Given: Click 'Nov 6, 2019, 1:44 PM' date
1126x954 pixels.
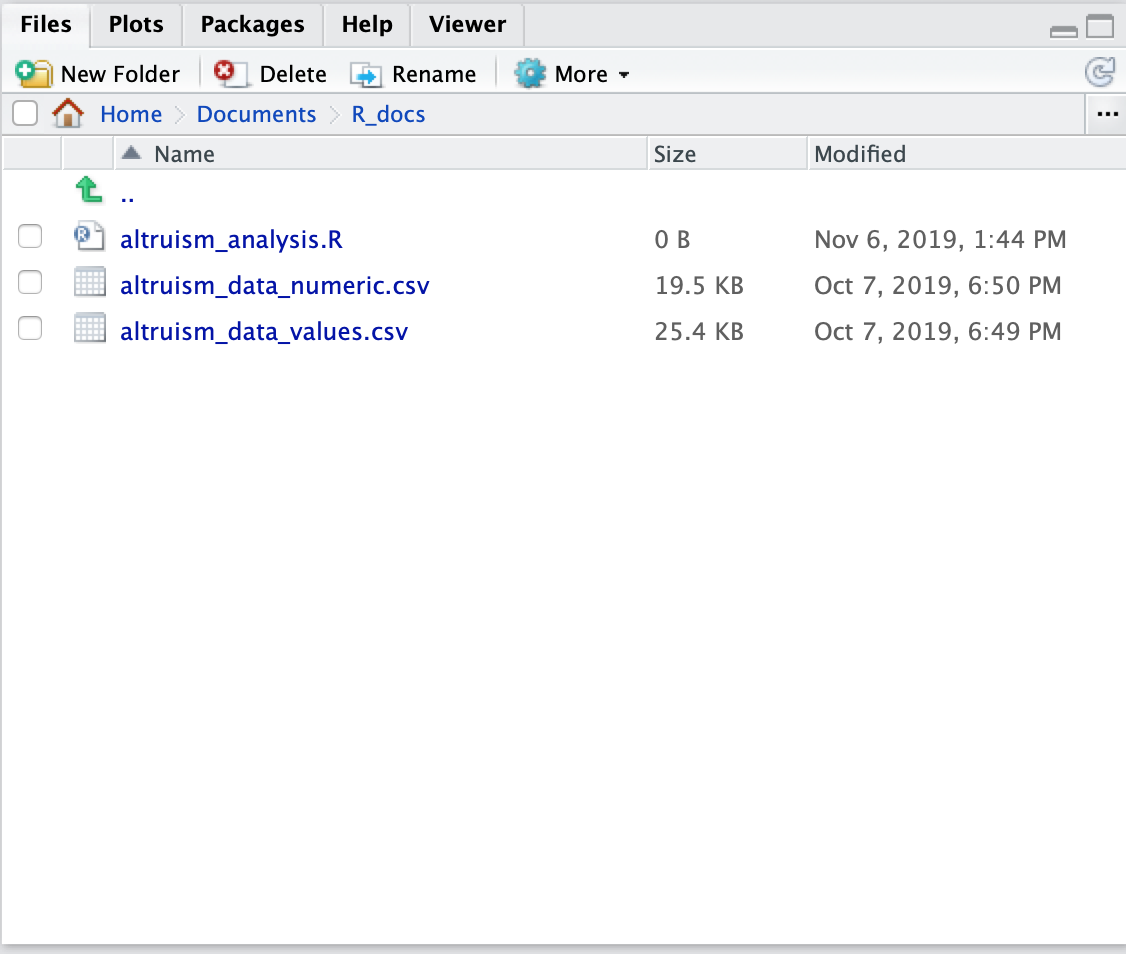Looking at the screenshot, I should 940,239.
